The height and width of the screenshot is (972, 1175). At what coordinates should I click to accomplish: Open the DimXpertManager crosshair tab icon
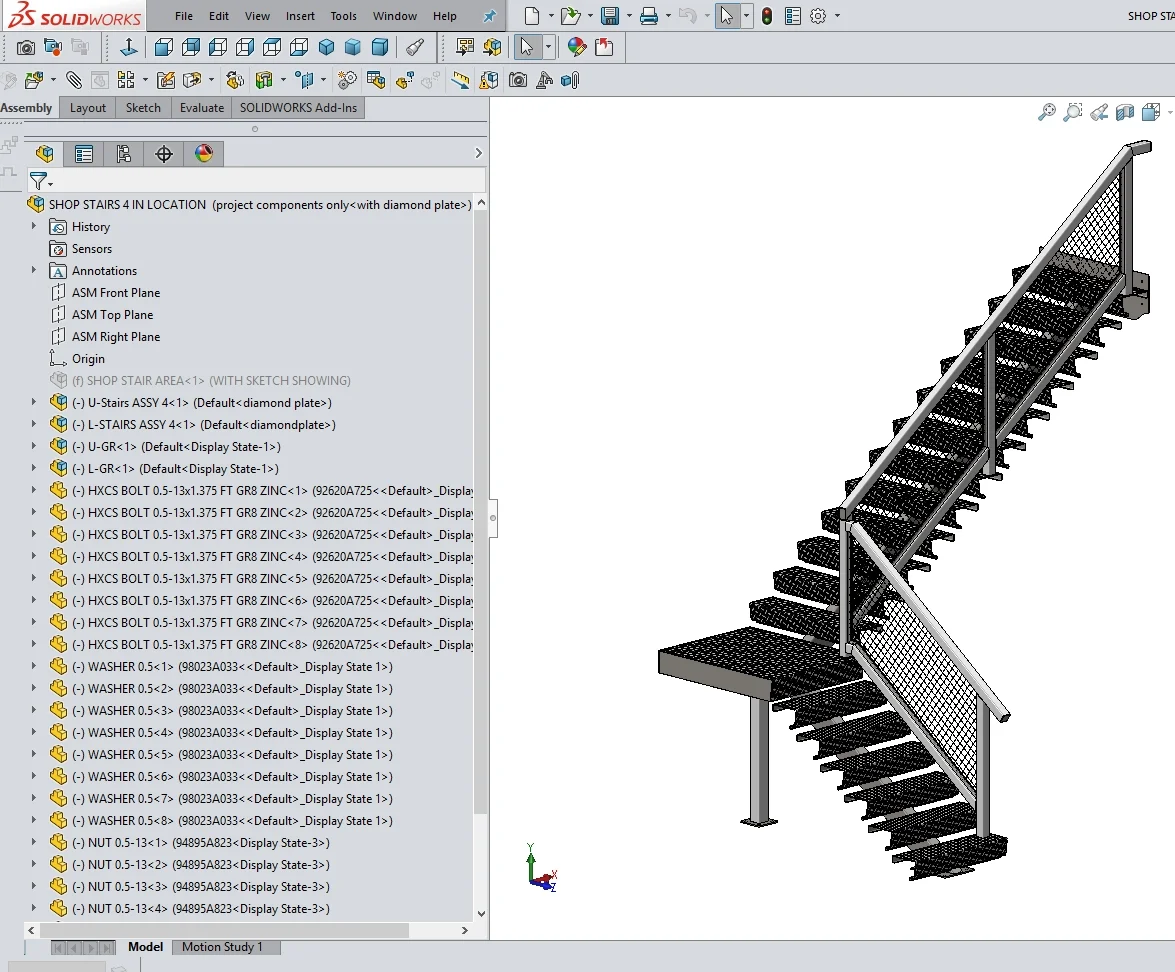pyautogui.click(x=164, y=154)
